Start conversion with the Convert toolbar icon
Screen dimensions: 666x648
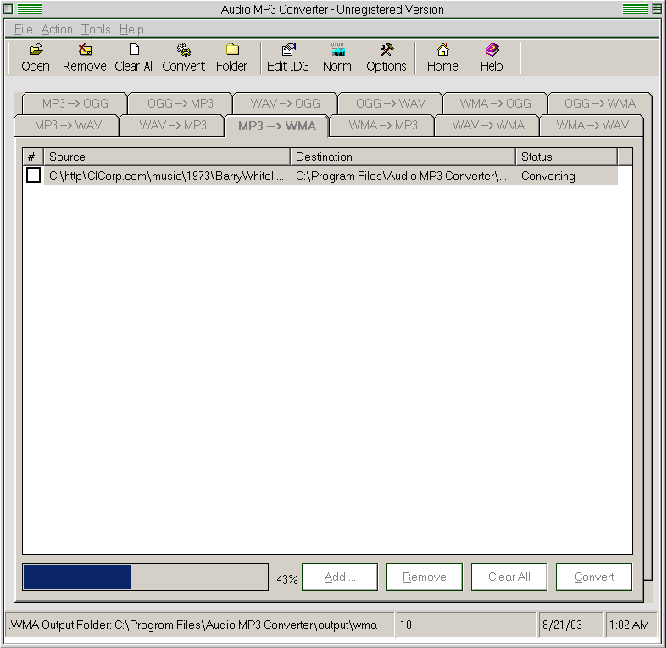(183, 58)
